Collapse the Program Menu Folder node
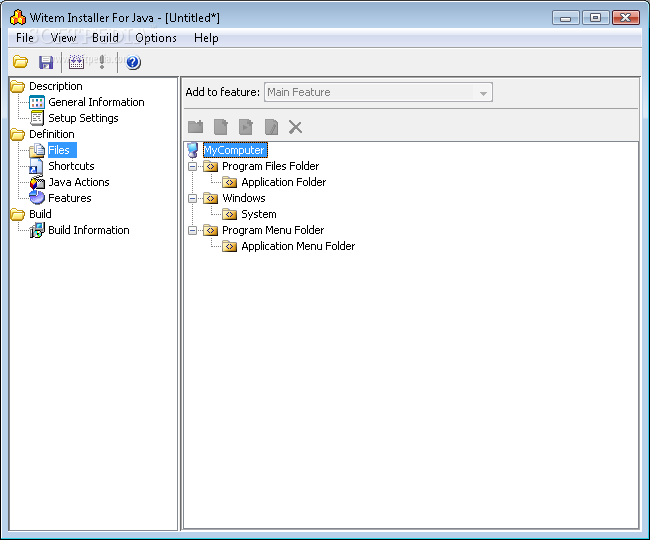650x540 pixels. (x=192, y=230)
